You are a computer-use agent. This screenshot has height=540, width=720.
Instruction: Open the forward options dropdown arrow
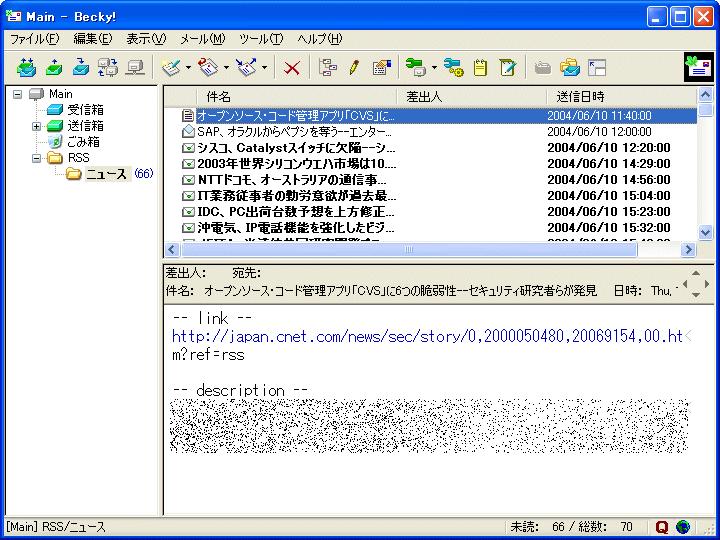[x=264, y=68]
